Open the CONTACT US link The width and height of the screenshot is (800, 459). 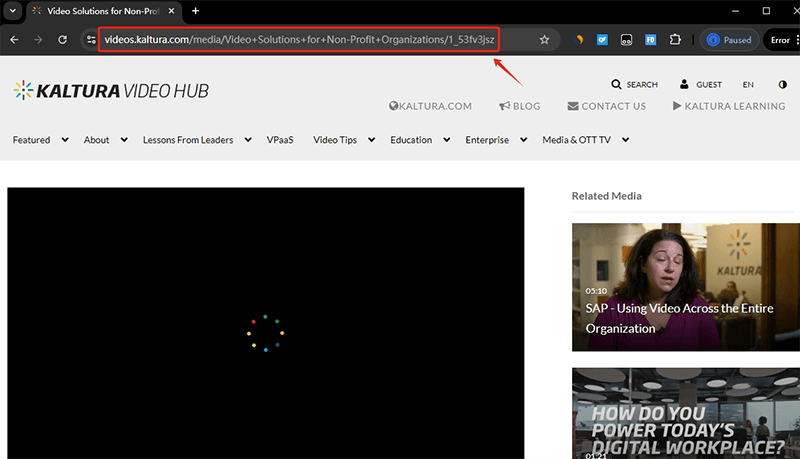pyautogui.click(x=607, y=106)
